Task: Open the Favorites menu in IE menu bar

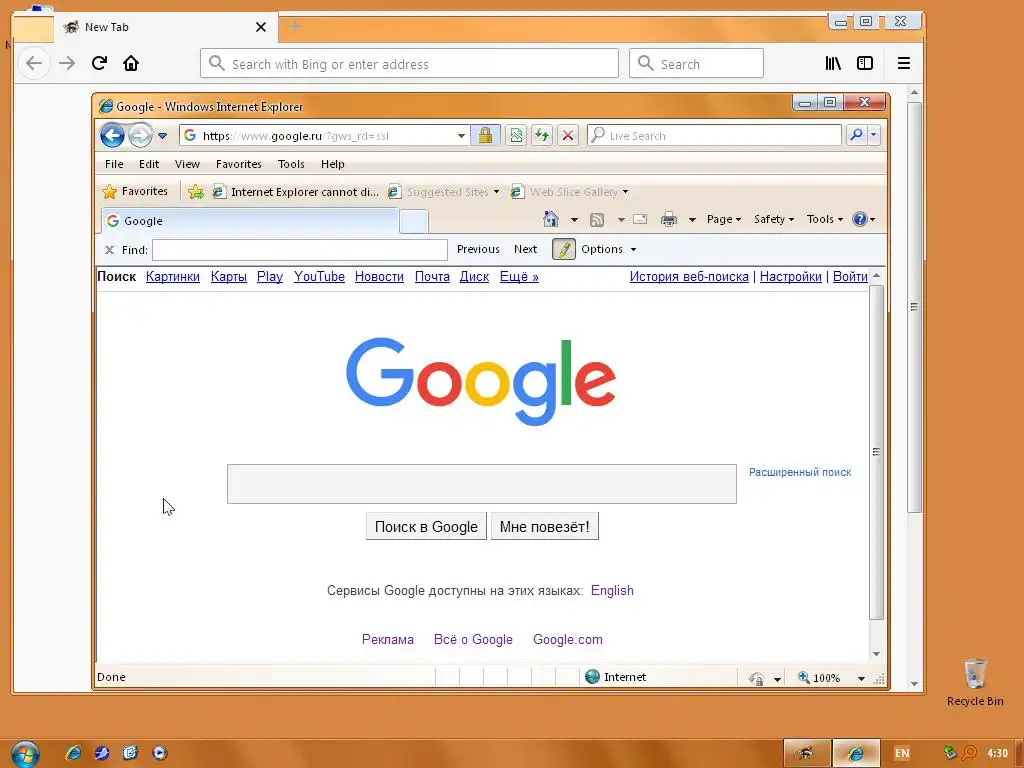Action: pyautogui.click(x=239, y=164)
